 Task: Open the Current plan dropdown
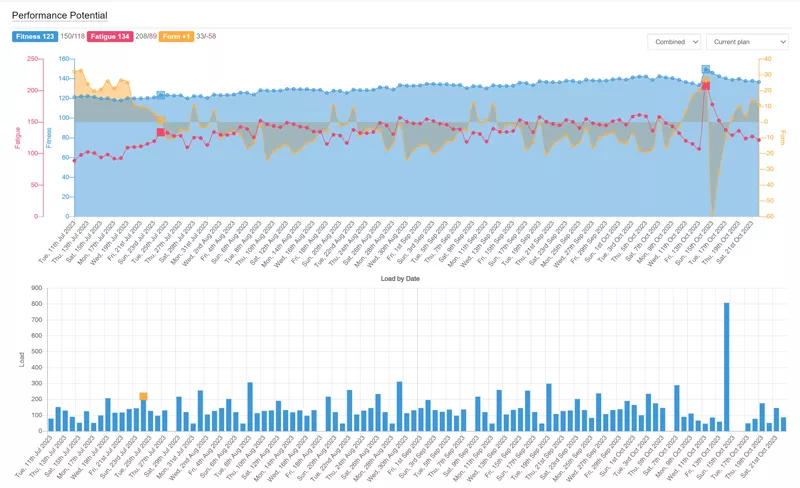pyautogui.click(x=747, y=42)
